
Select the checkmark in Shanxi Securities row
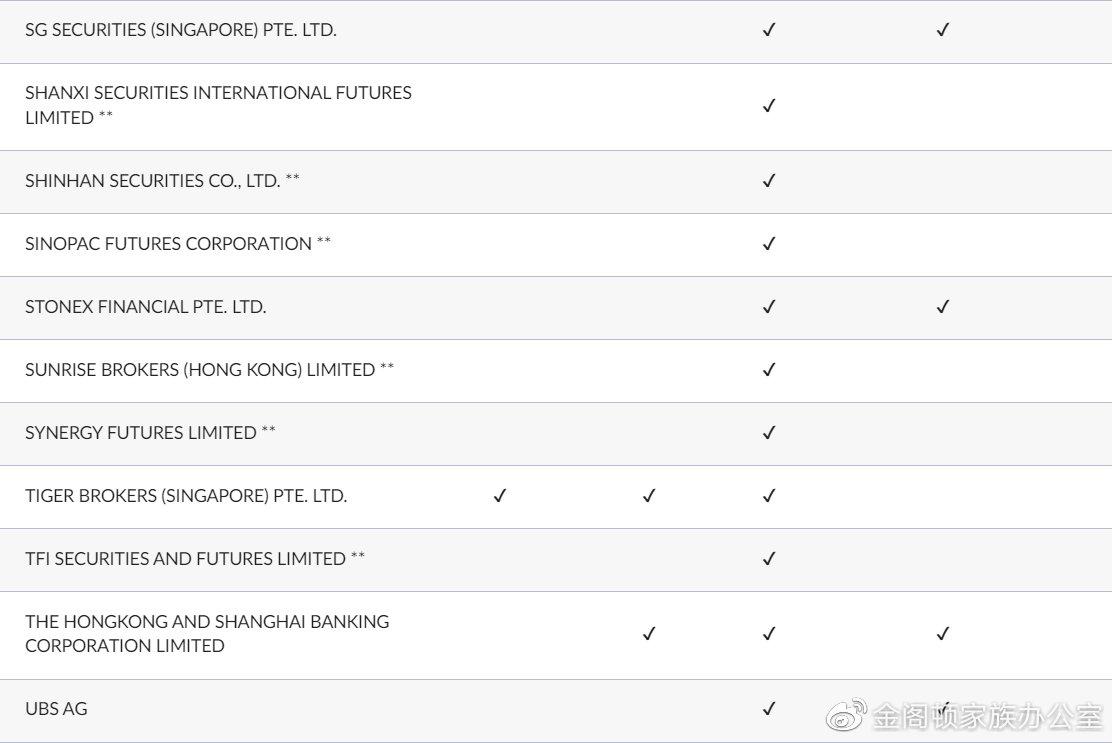tap(768, 105)
